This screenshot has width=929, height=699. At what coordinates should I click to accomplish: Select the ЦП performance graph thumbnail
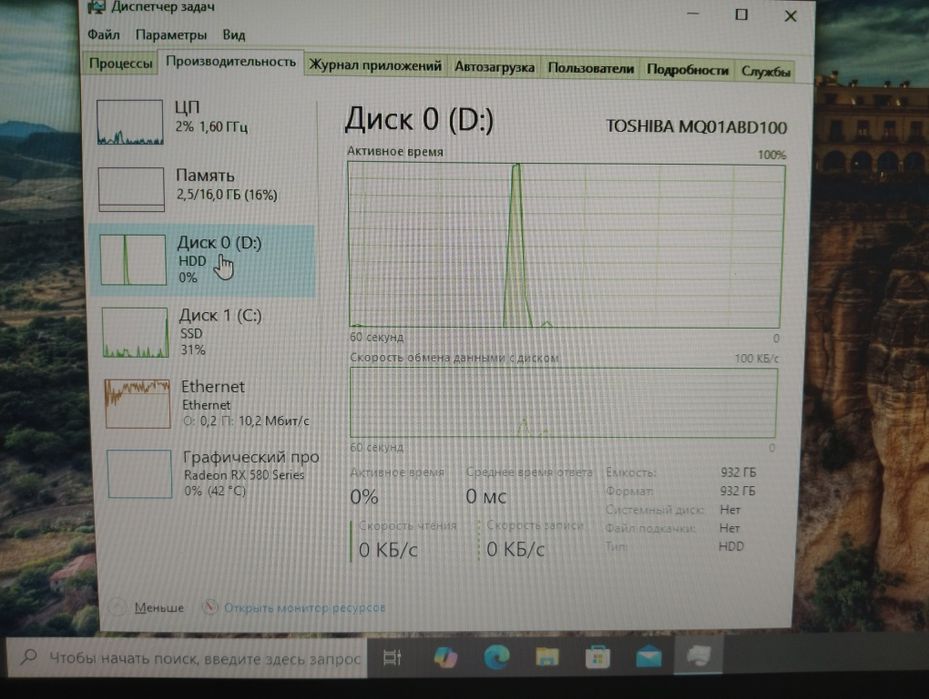point(130,122)
